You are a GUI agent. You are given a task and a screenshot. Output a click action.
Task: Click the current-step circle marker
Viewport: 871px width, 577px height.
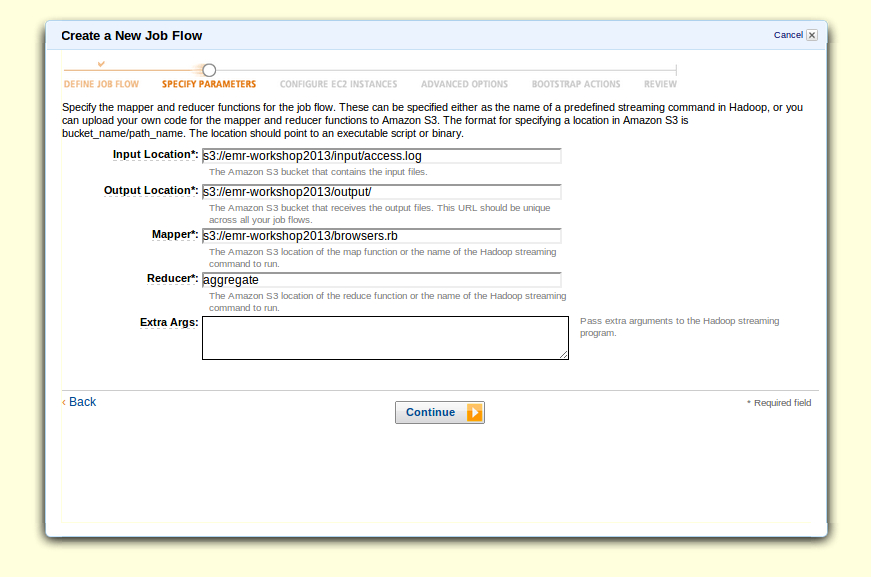(209, 70)
